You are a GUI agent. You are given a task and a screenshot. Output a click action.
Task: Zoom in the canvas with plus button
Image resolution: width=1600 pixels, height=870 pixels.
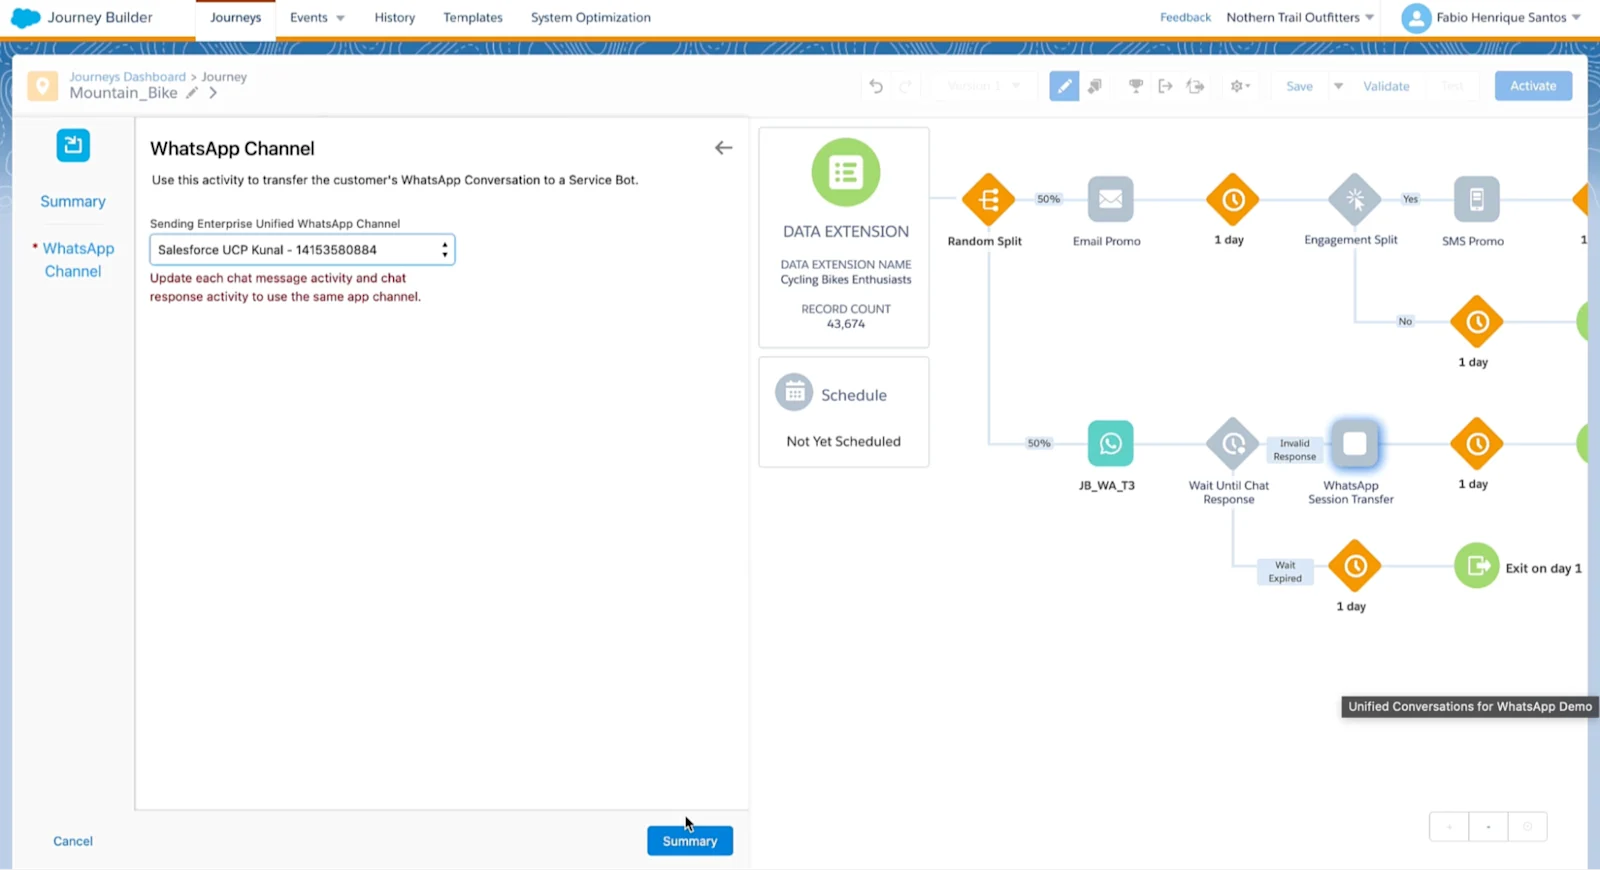1449,827
